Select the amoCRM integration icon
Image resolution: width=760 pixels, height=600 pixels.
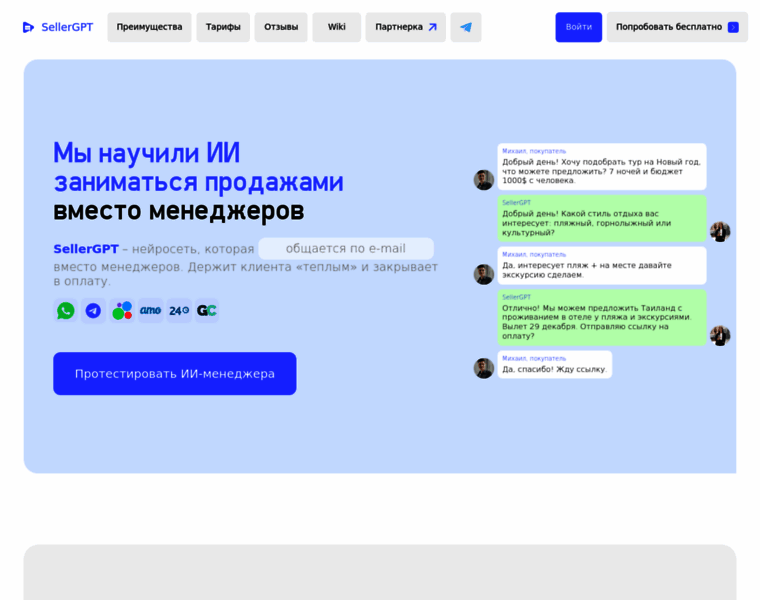pyautogui.click(x=150, y=311)
